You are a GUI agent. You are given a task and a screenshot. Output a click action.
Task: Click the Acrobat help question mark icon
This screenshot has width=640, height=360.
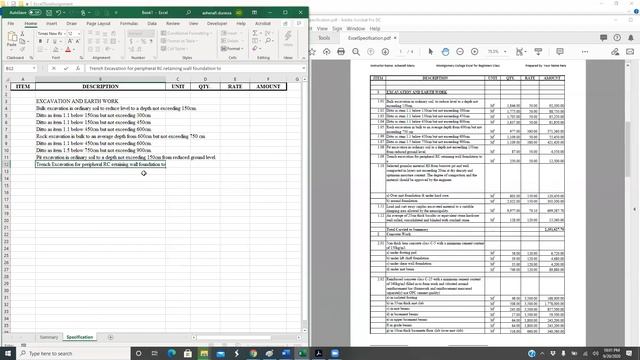click(617, 38)
